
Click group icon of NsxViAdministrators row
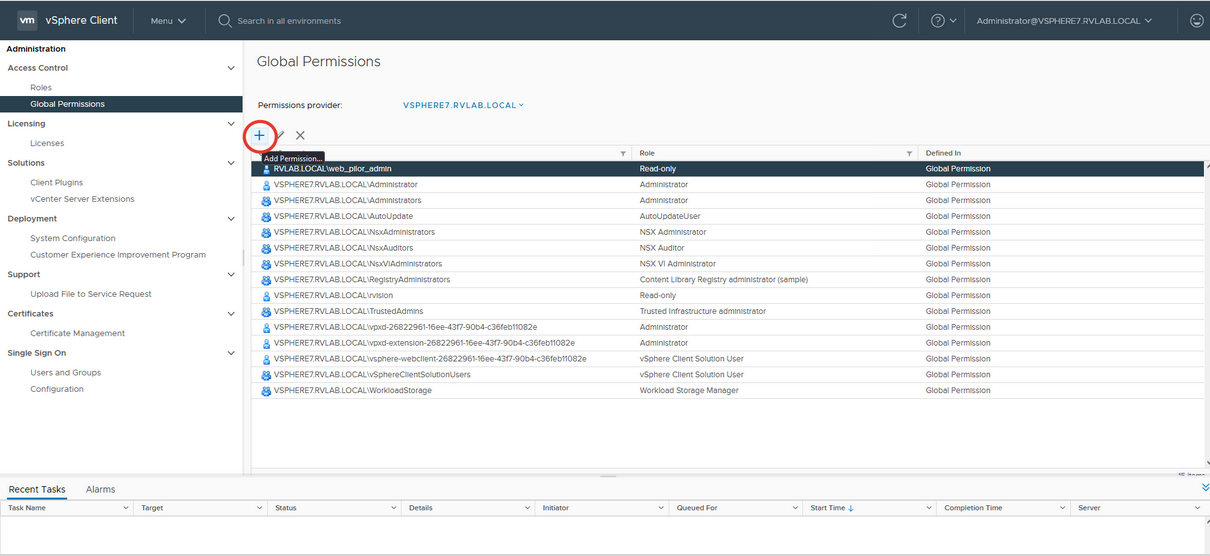266,264
